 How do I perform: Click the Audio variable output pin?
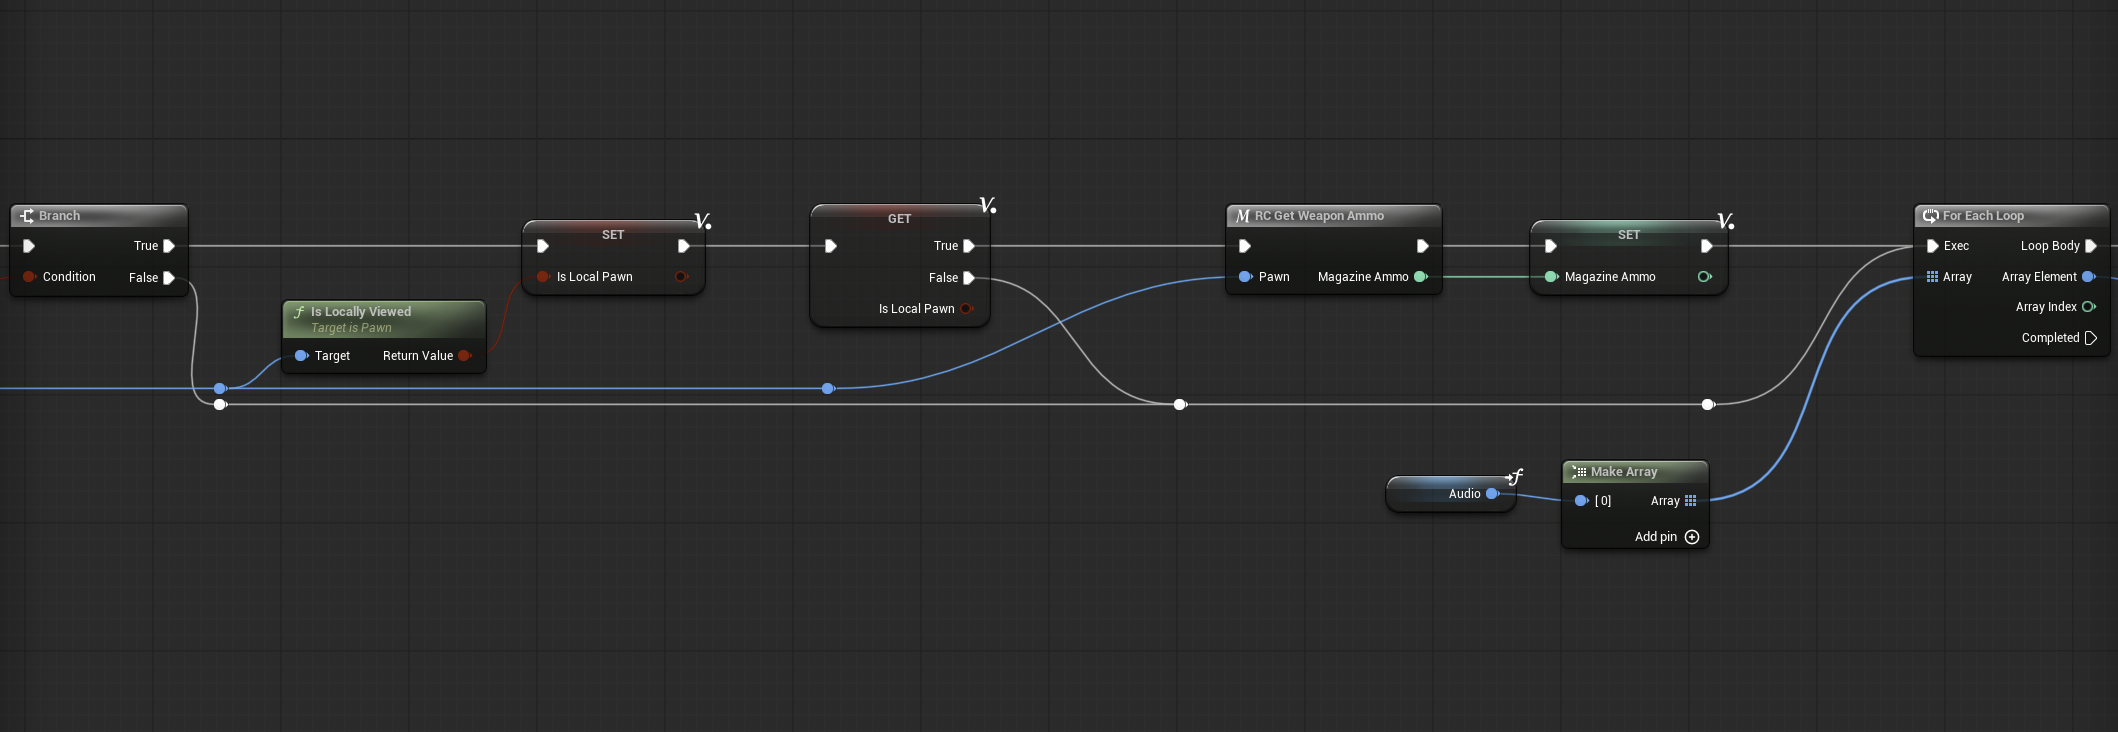(1492, 494)
